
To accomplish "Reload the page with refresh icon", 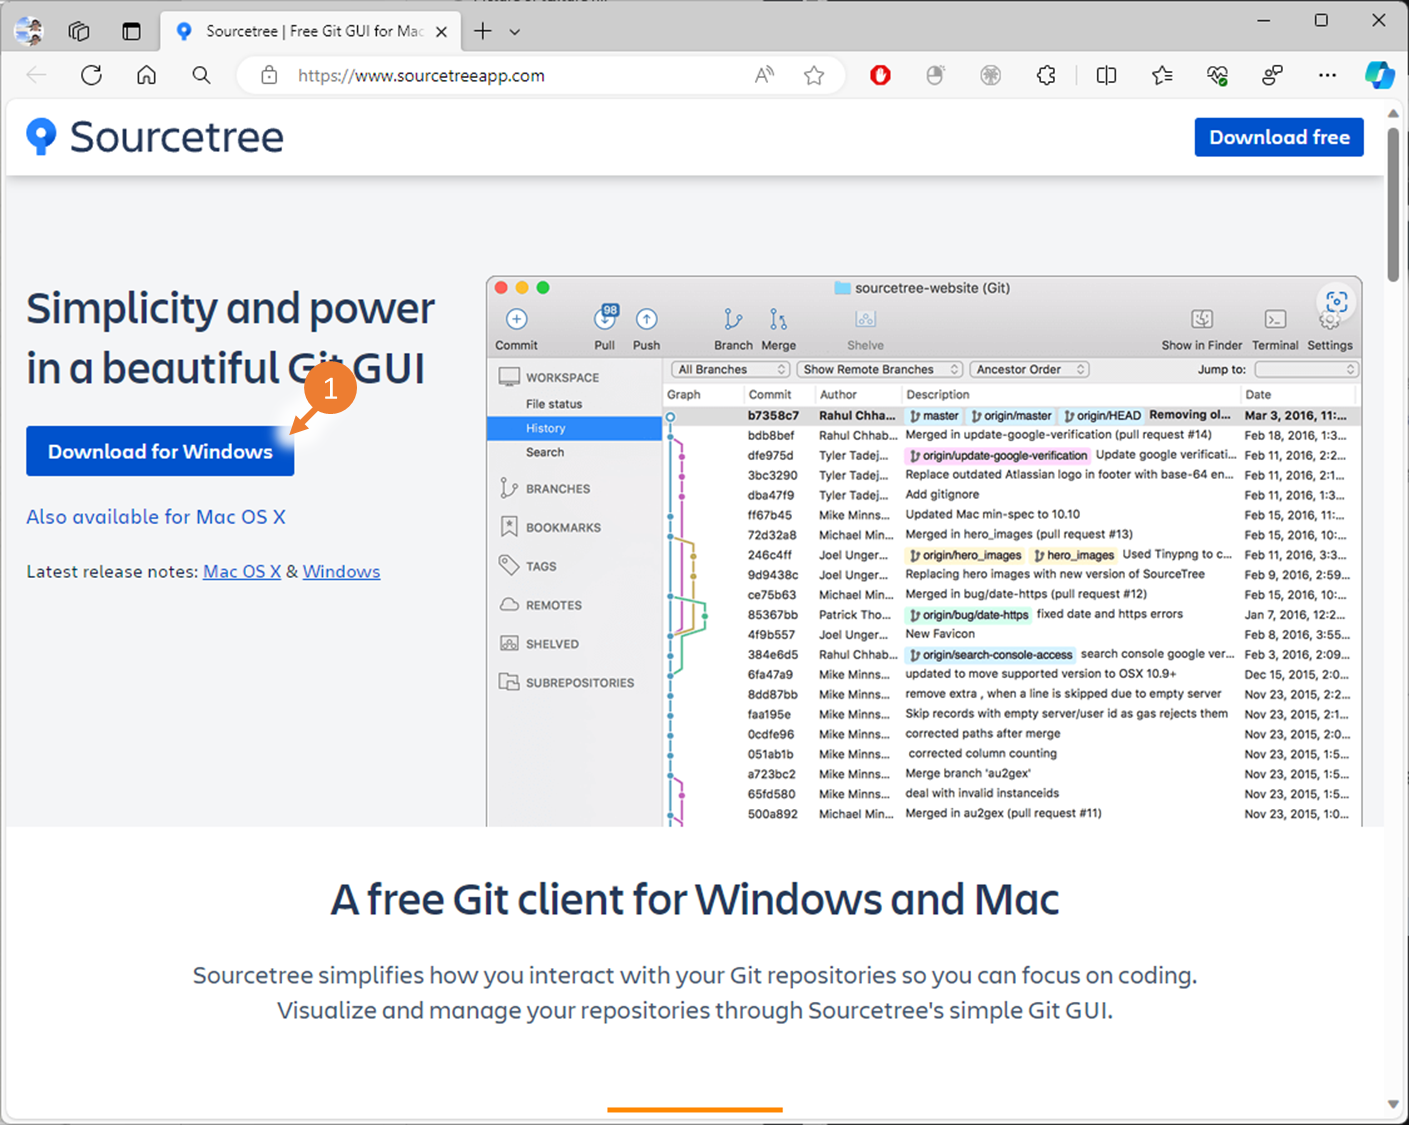I will click(x=91, y=75).
